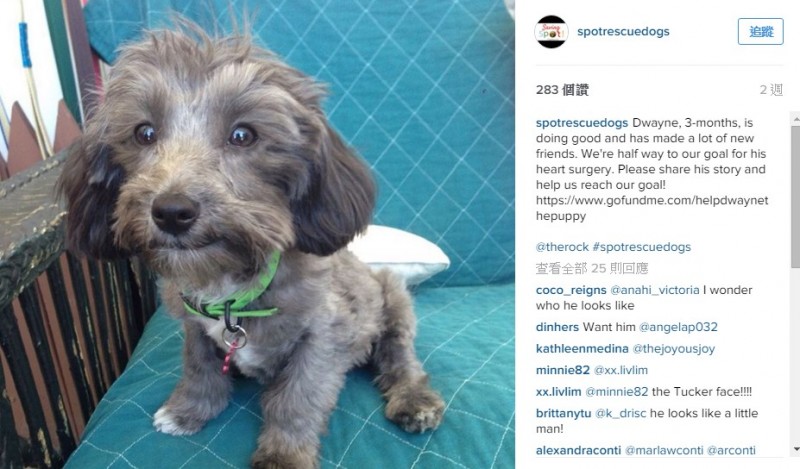Open brittanytu commenter profile
This screenshot has width=800, height=469.
click(x=563, y=413)
